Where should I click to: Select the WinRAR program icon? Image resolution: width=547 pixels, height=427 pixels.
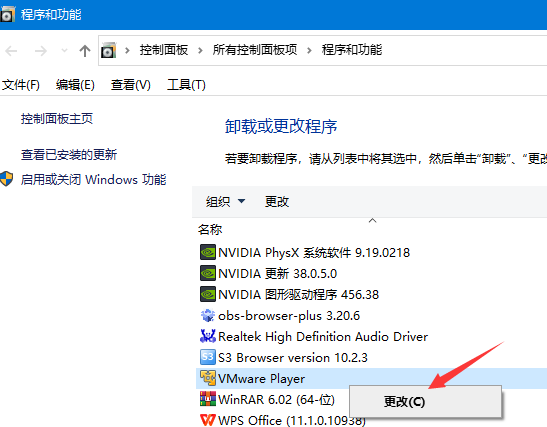click(x=208, y=399)
